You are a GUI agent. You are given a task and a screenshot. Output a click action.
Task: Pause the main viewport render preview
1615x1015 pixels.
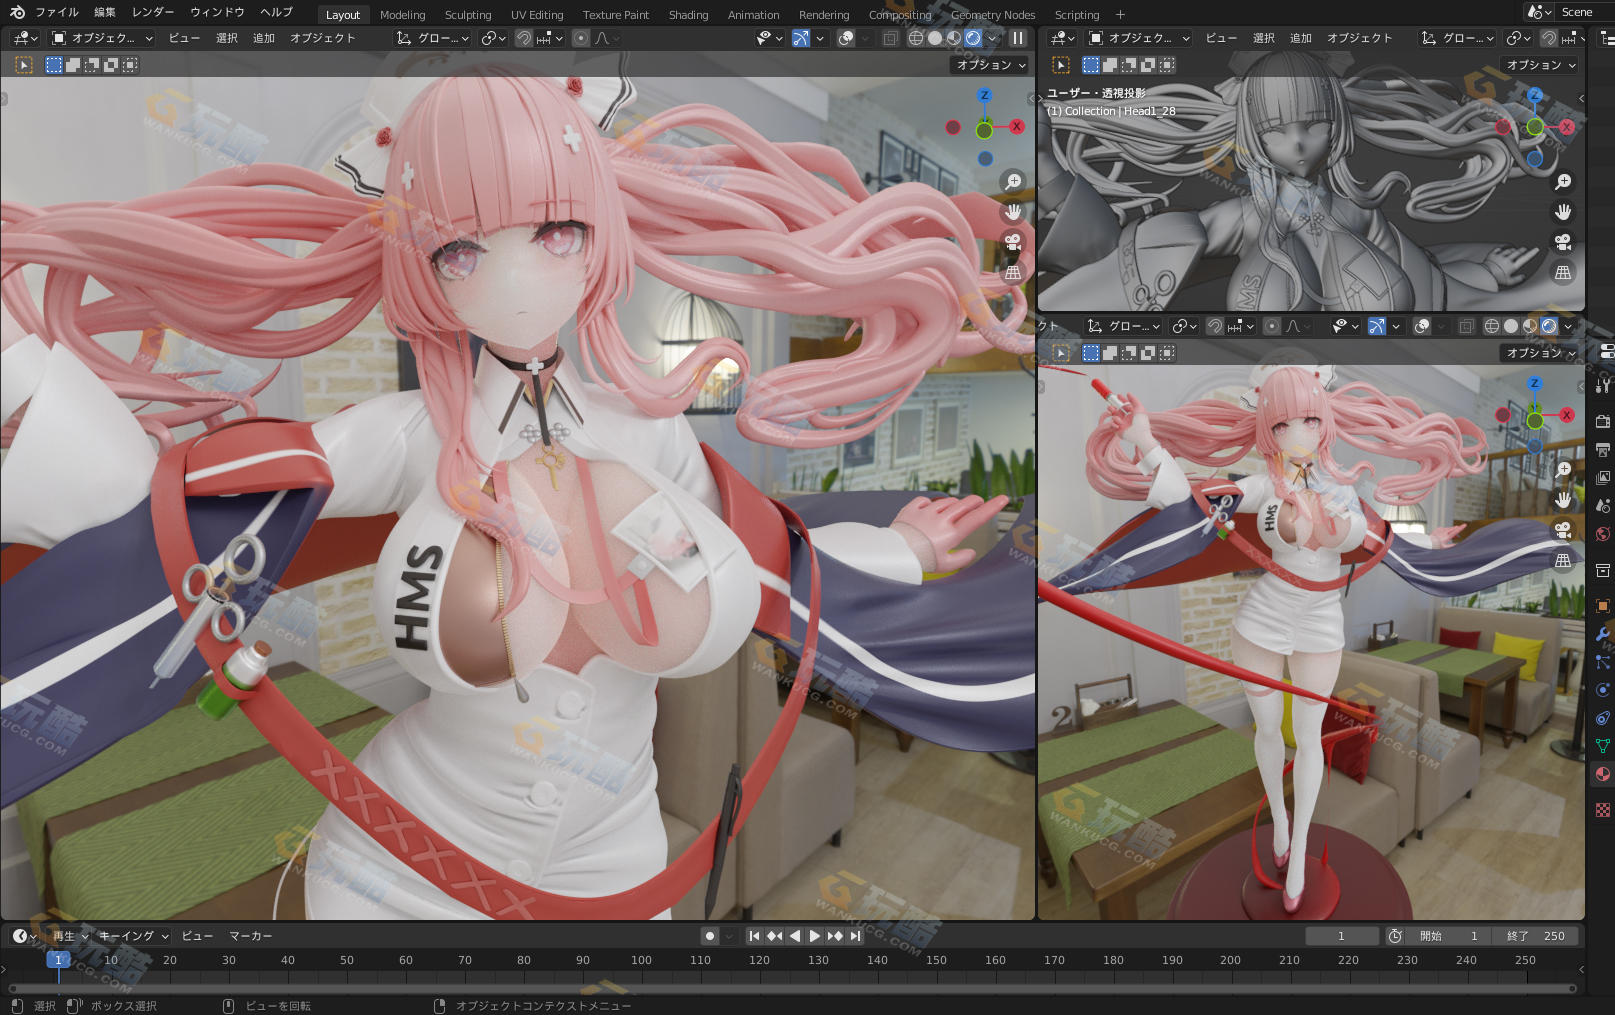coord(1018,38)
